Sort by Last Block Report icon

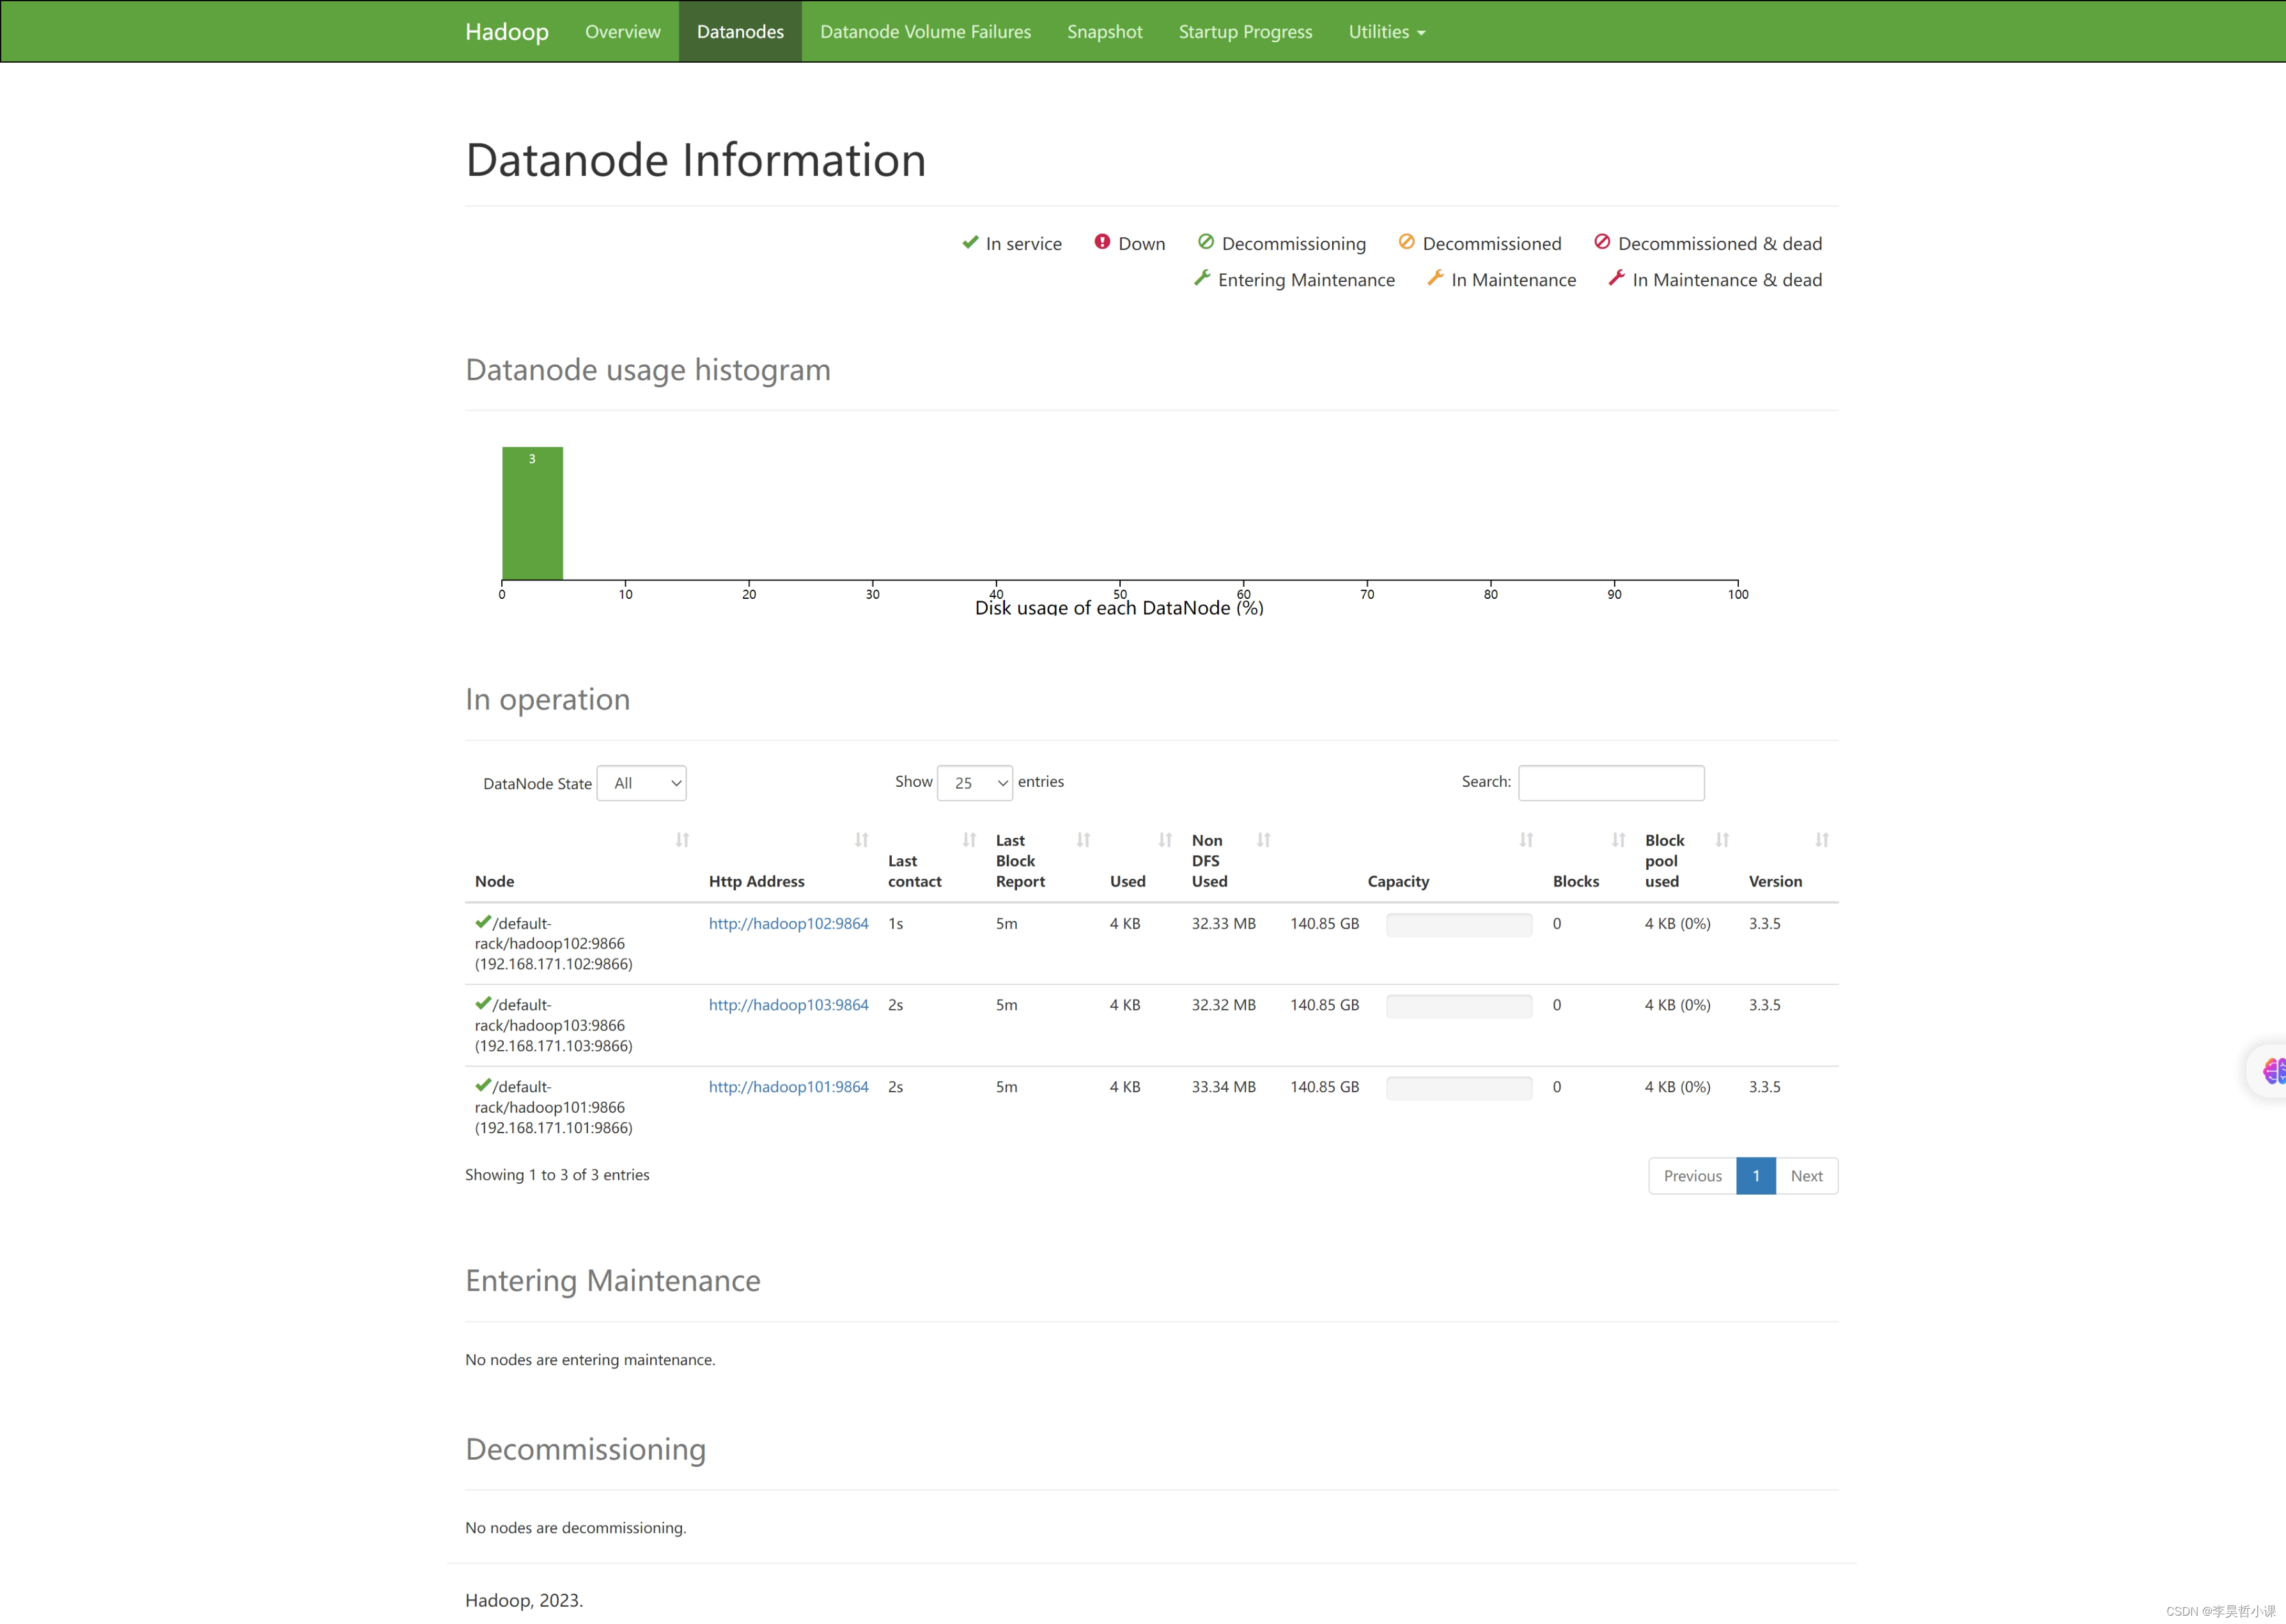(1083, 840)
